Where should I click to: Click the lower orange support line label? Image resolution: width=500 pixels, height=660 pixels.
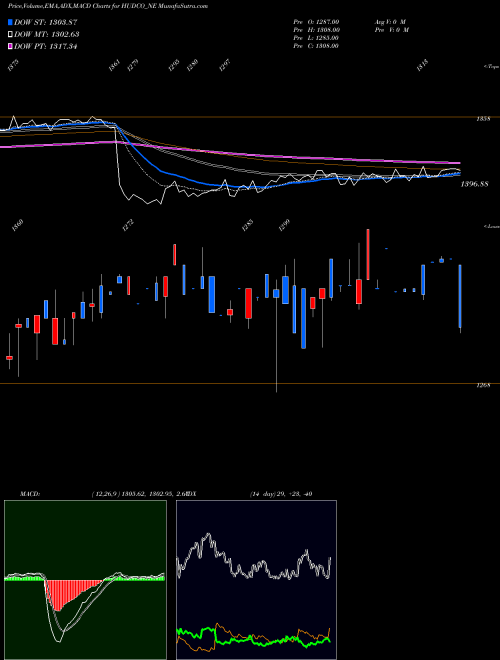coord(483,386)
